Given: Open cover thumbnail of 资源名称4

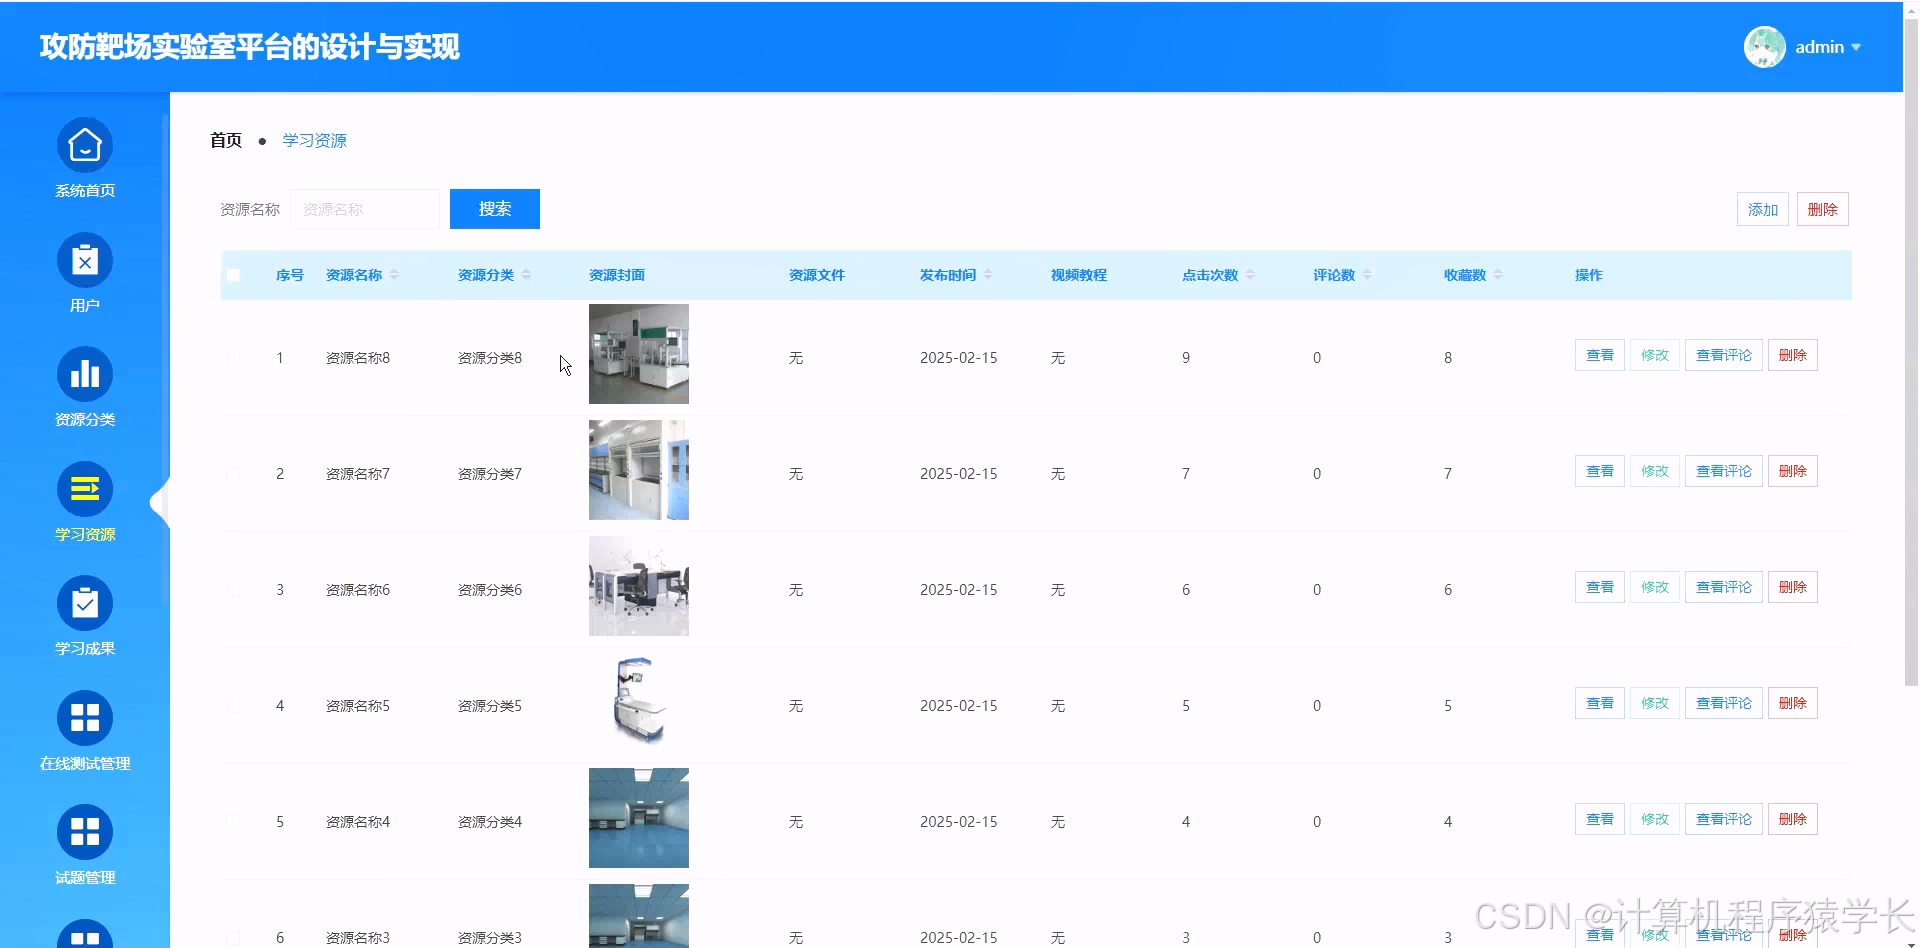Looking at the screenshot, I should [639, 818].
